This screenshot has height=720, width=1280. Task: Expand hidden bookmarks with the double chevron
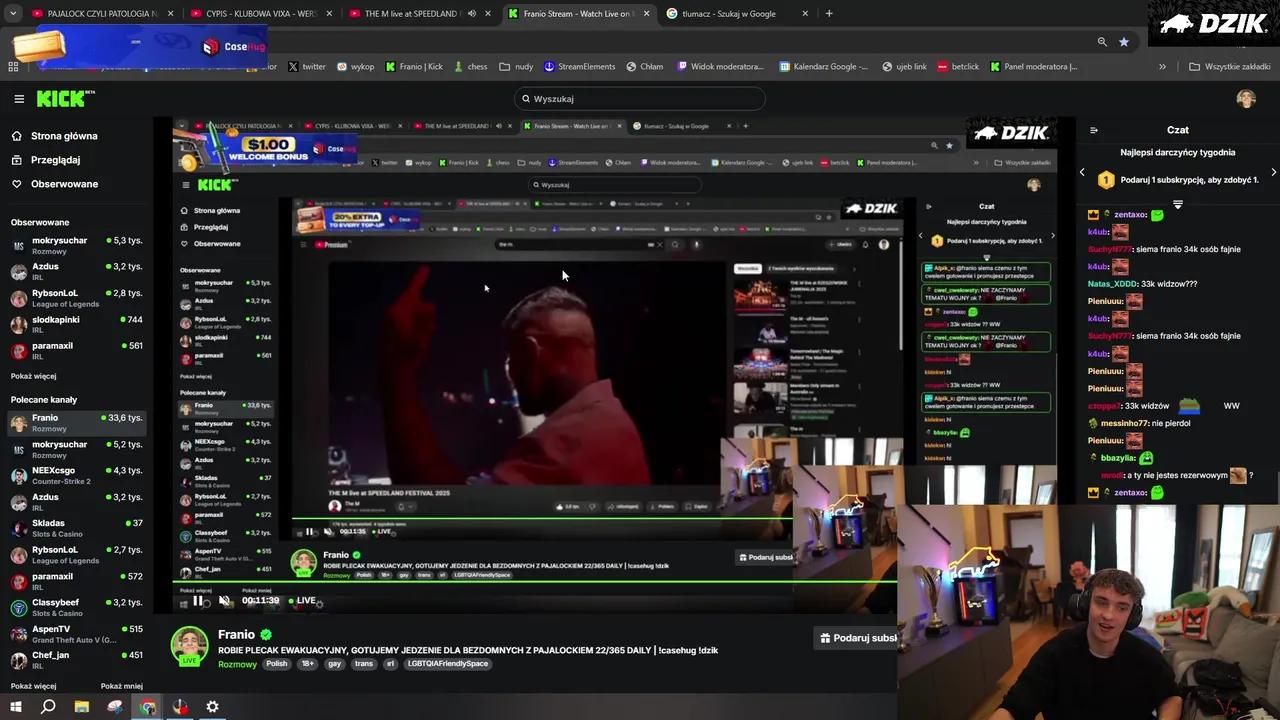pos(1162,67)
